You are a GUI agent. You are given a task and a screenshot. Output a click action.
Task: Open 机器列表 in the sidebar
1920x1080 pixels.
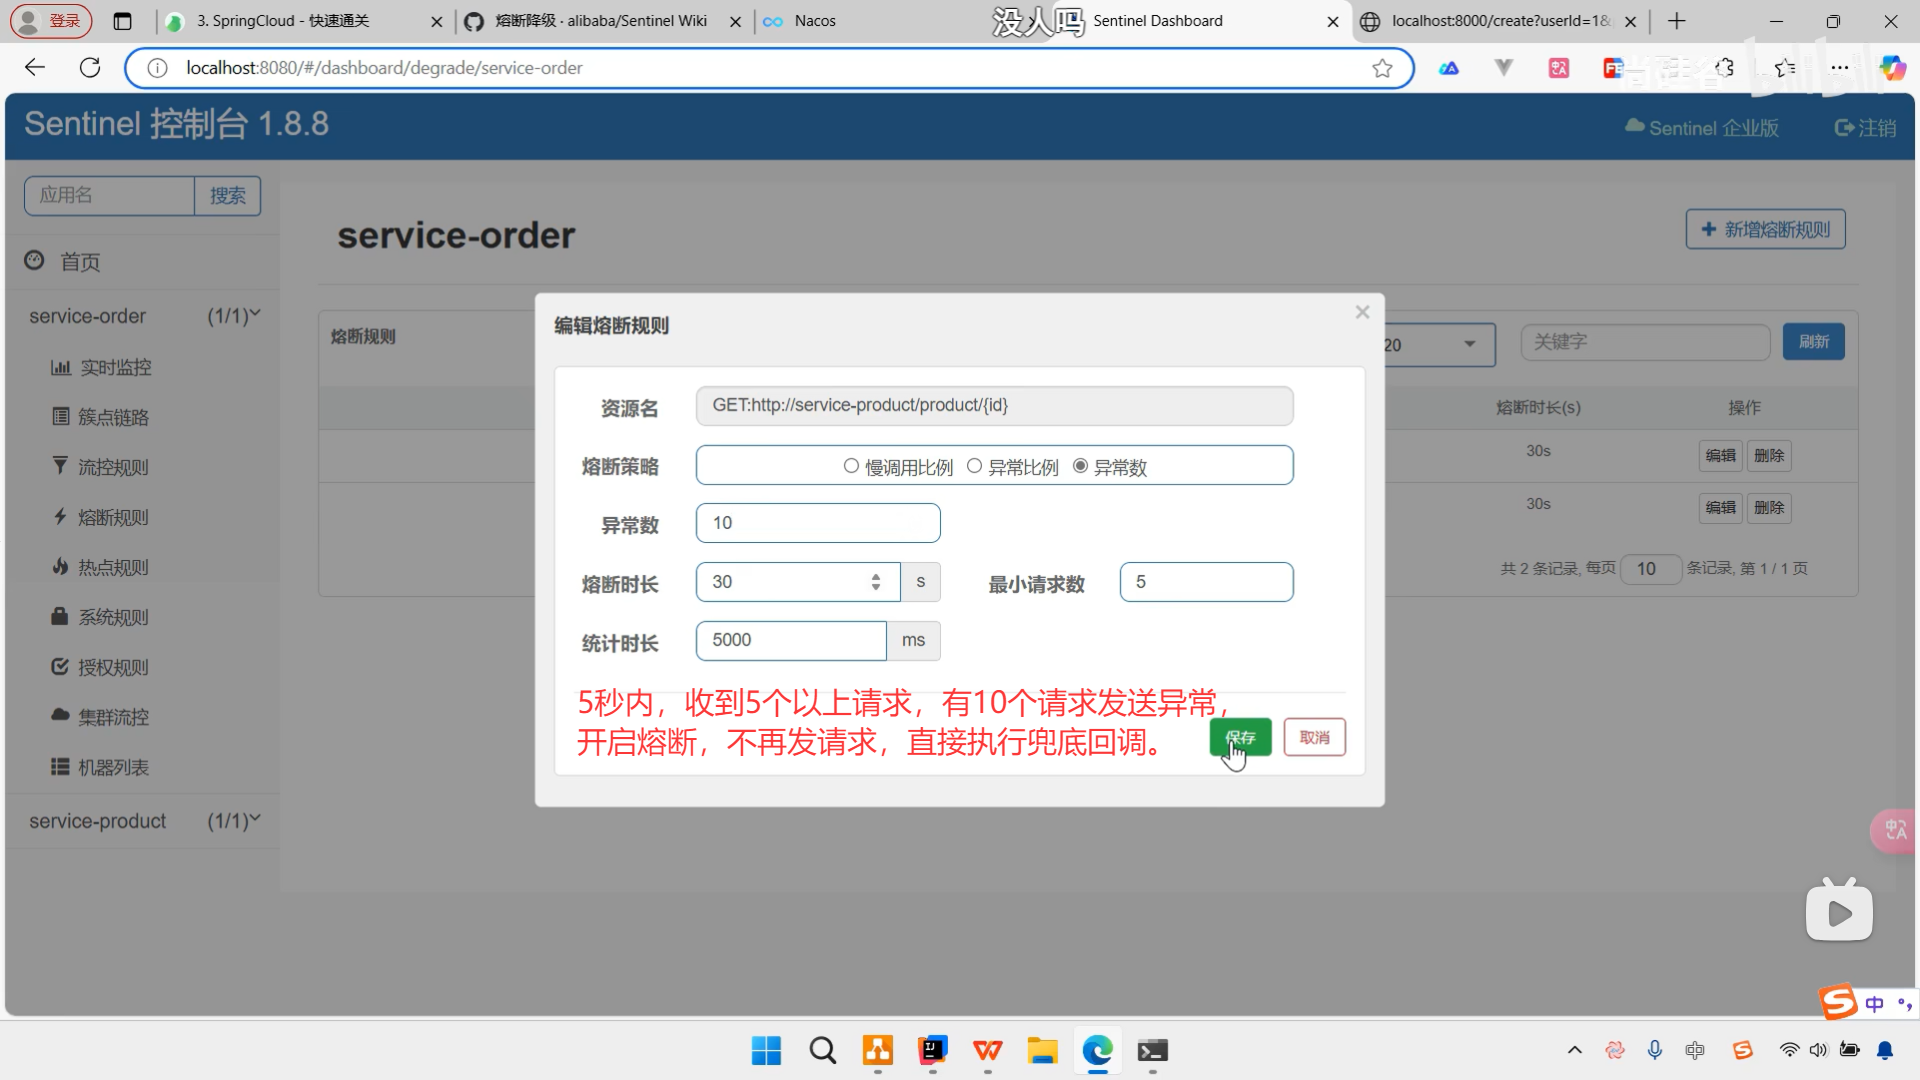click(x=112, y=768)
